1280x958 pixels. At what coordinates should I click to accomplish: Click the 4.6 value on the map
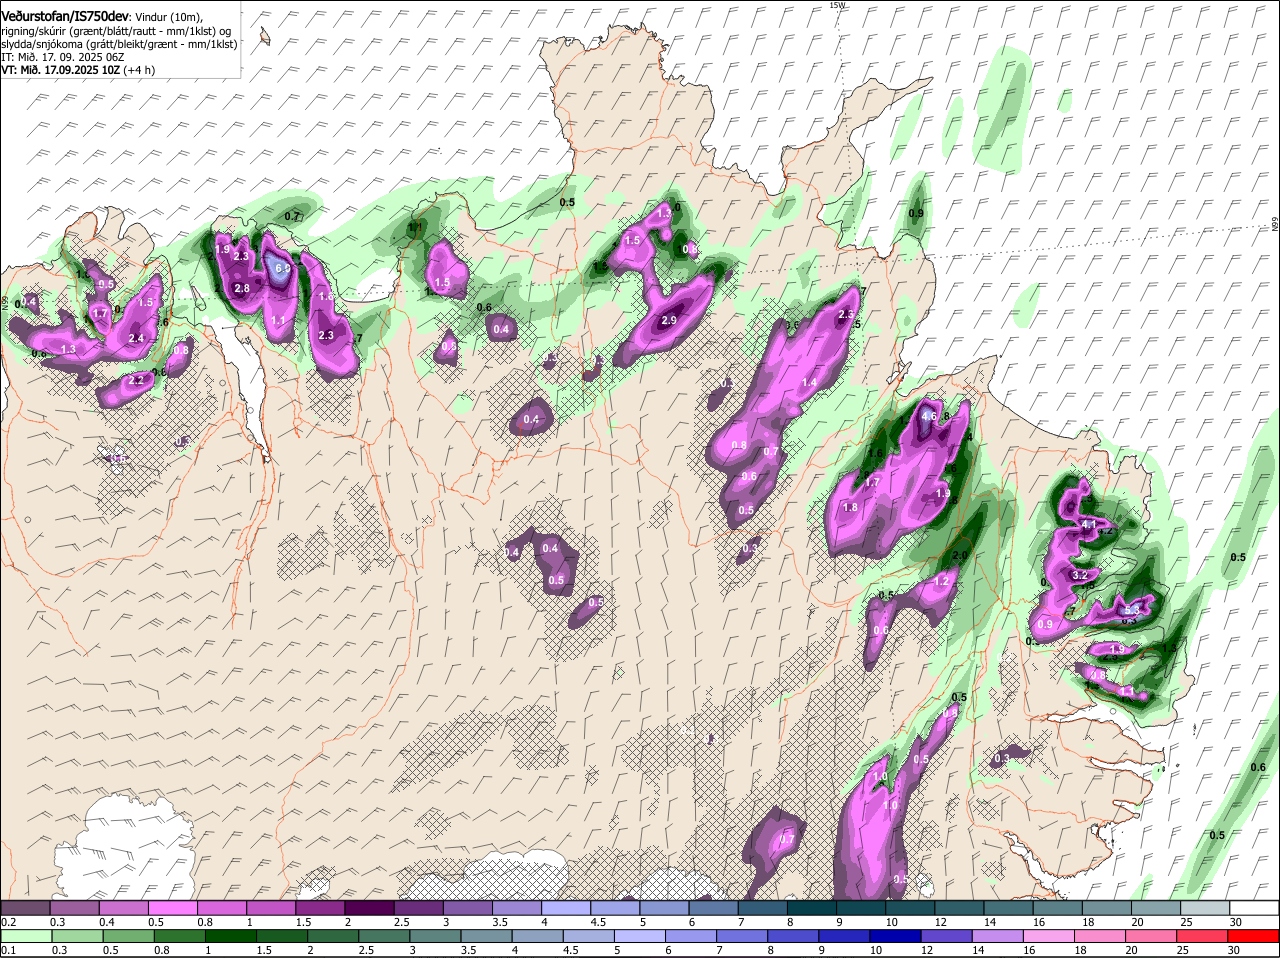point(929,416)
